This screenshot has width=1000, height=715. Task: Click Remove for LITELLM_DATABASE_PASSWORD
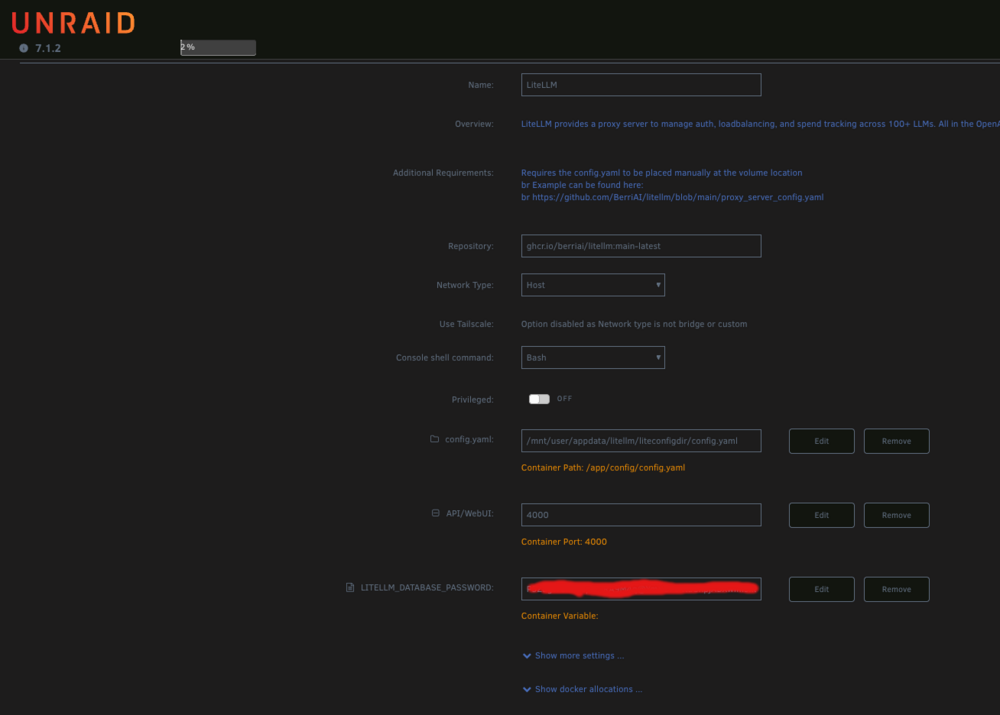pyautogui.click(x=896, y=589)
